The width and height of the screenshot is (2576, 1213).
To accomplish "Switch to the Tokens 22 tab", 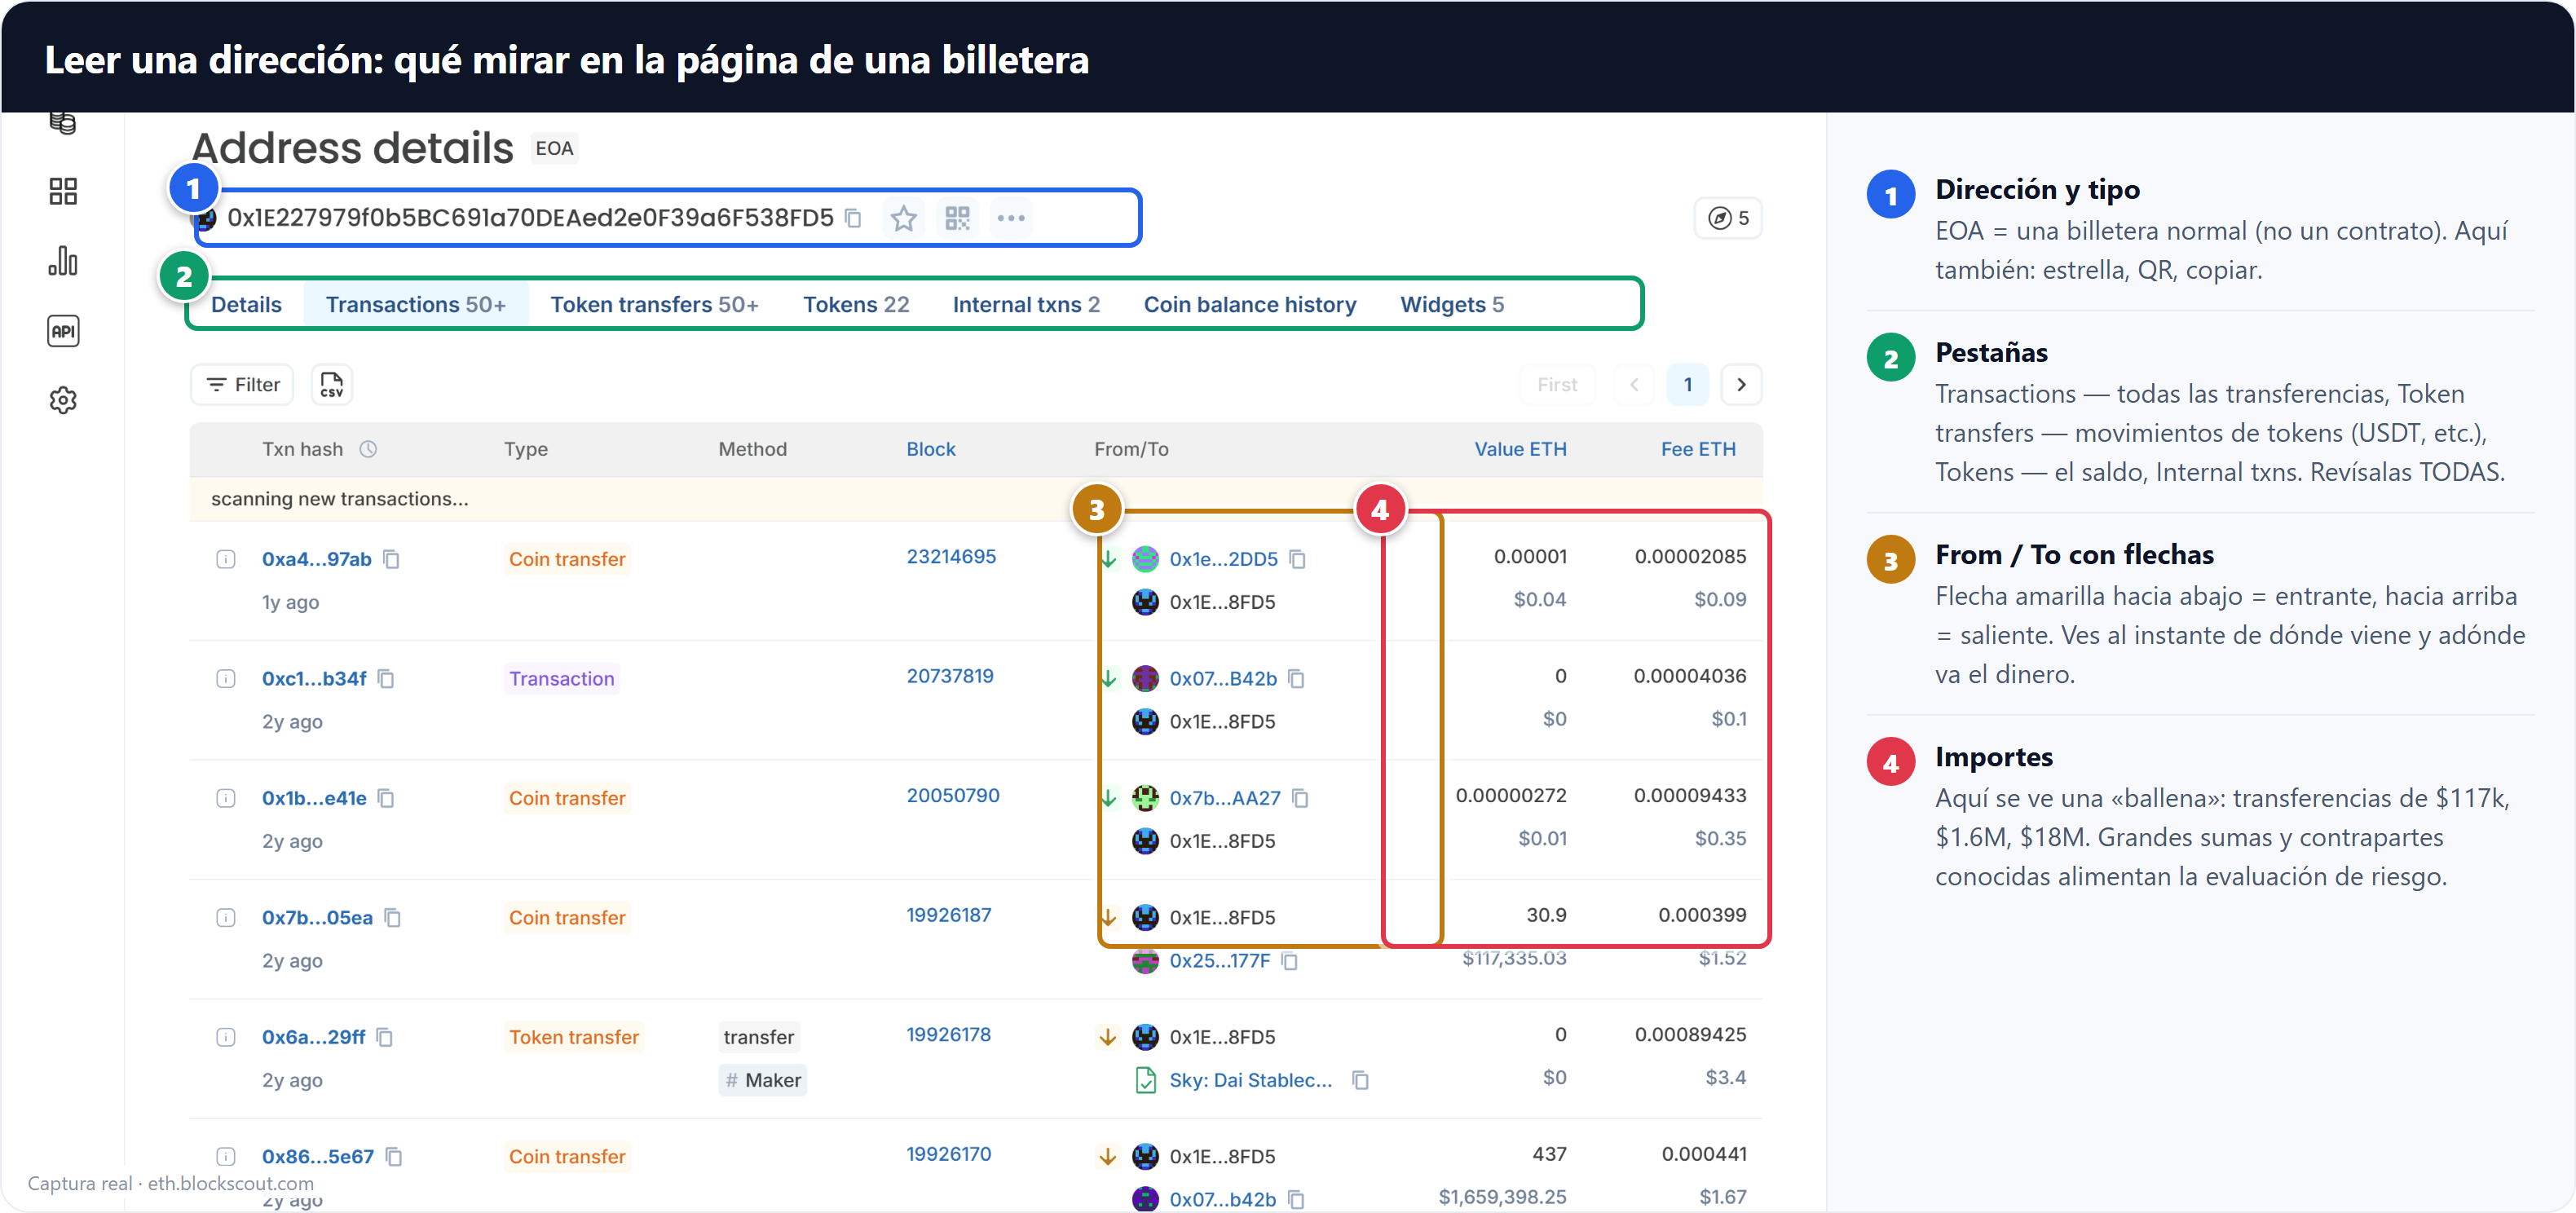I will point(856,304).
